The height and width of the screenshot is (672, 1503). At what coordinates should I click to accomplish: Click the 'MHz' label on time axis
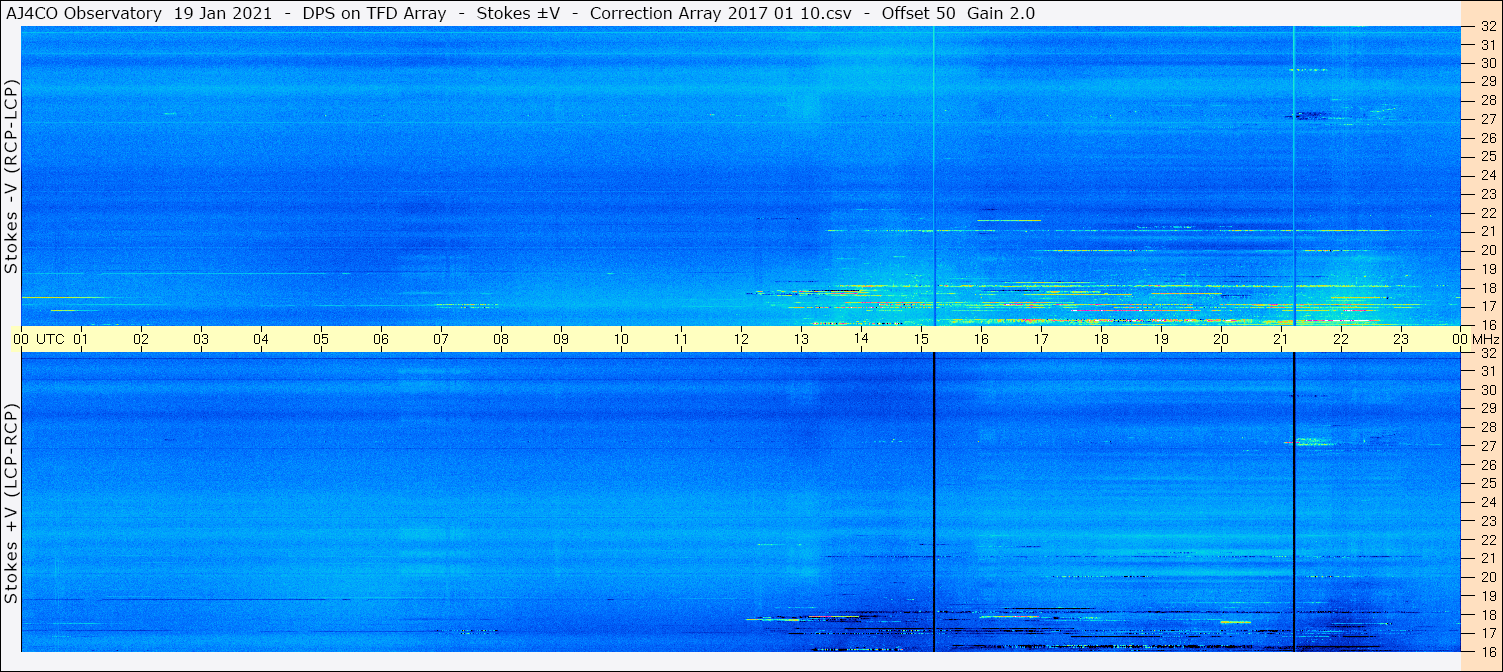1484,339
